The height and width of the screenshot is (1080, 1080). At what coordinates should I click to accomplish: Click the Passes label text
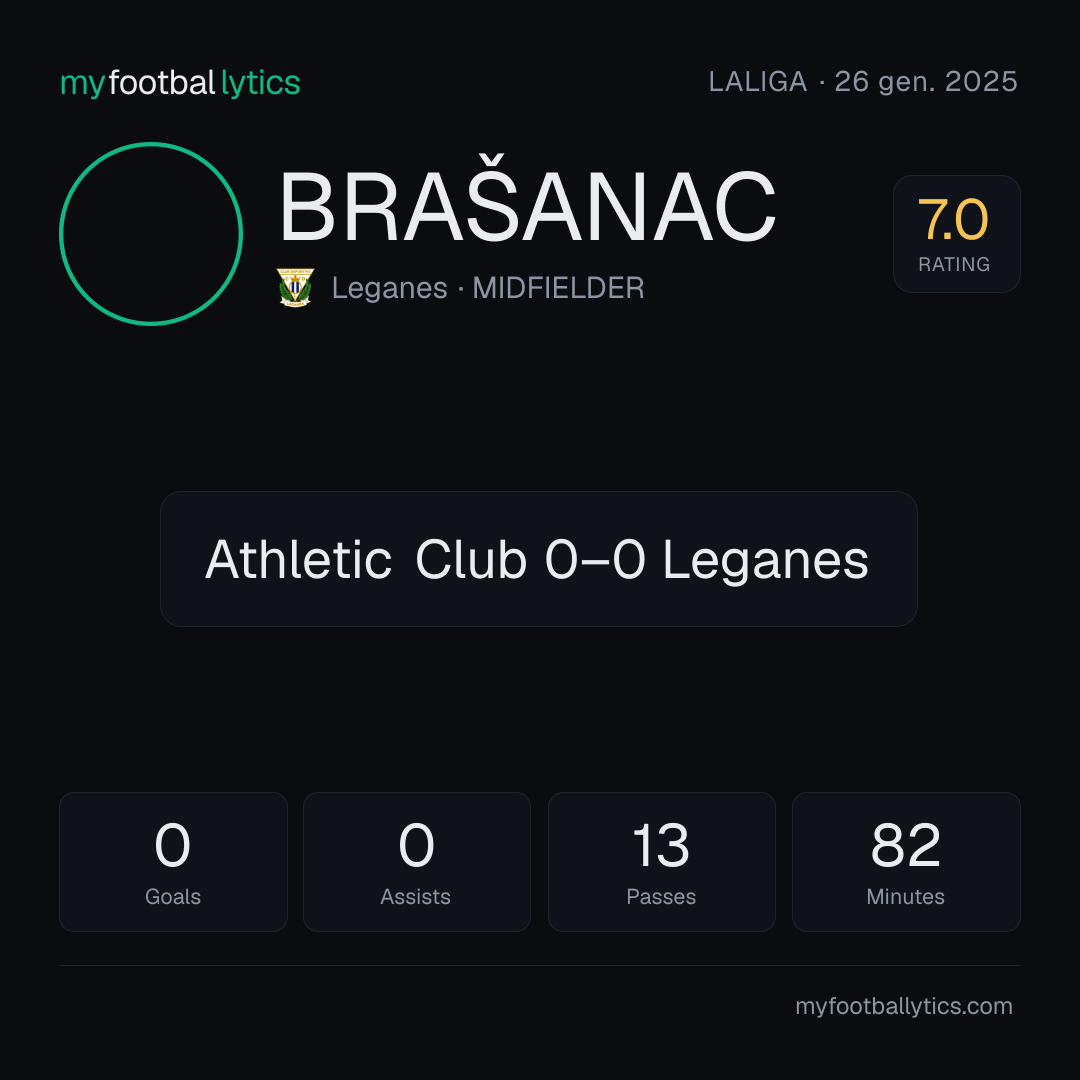(x=661, y=897)
